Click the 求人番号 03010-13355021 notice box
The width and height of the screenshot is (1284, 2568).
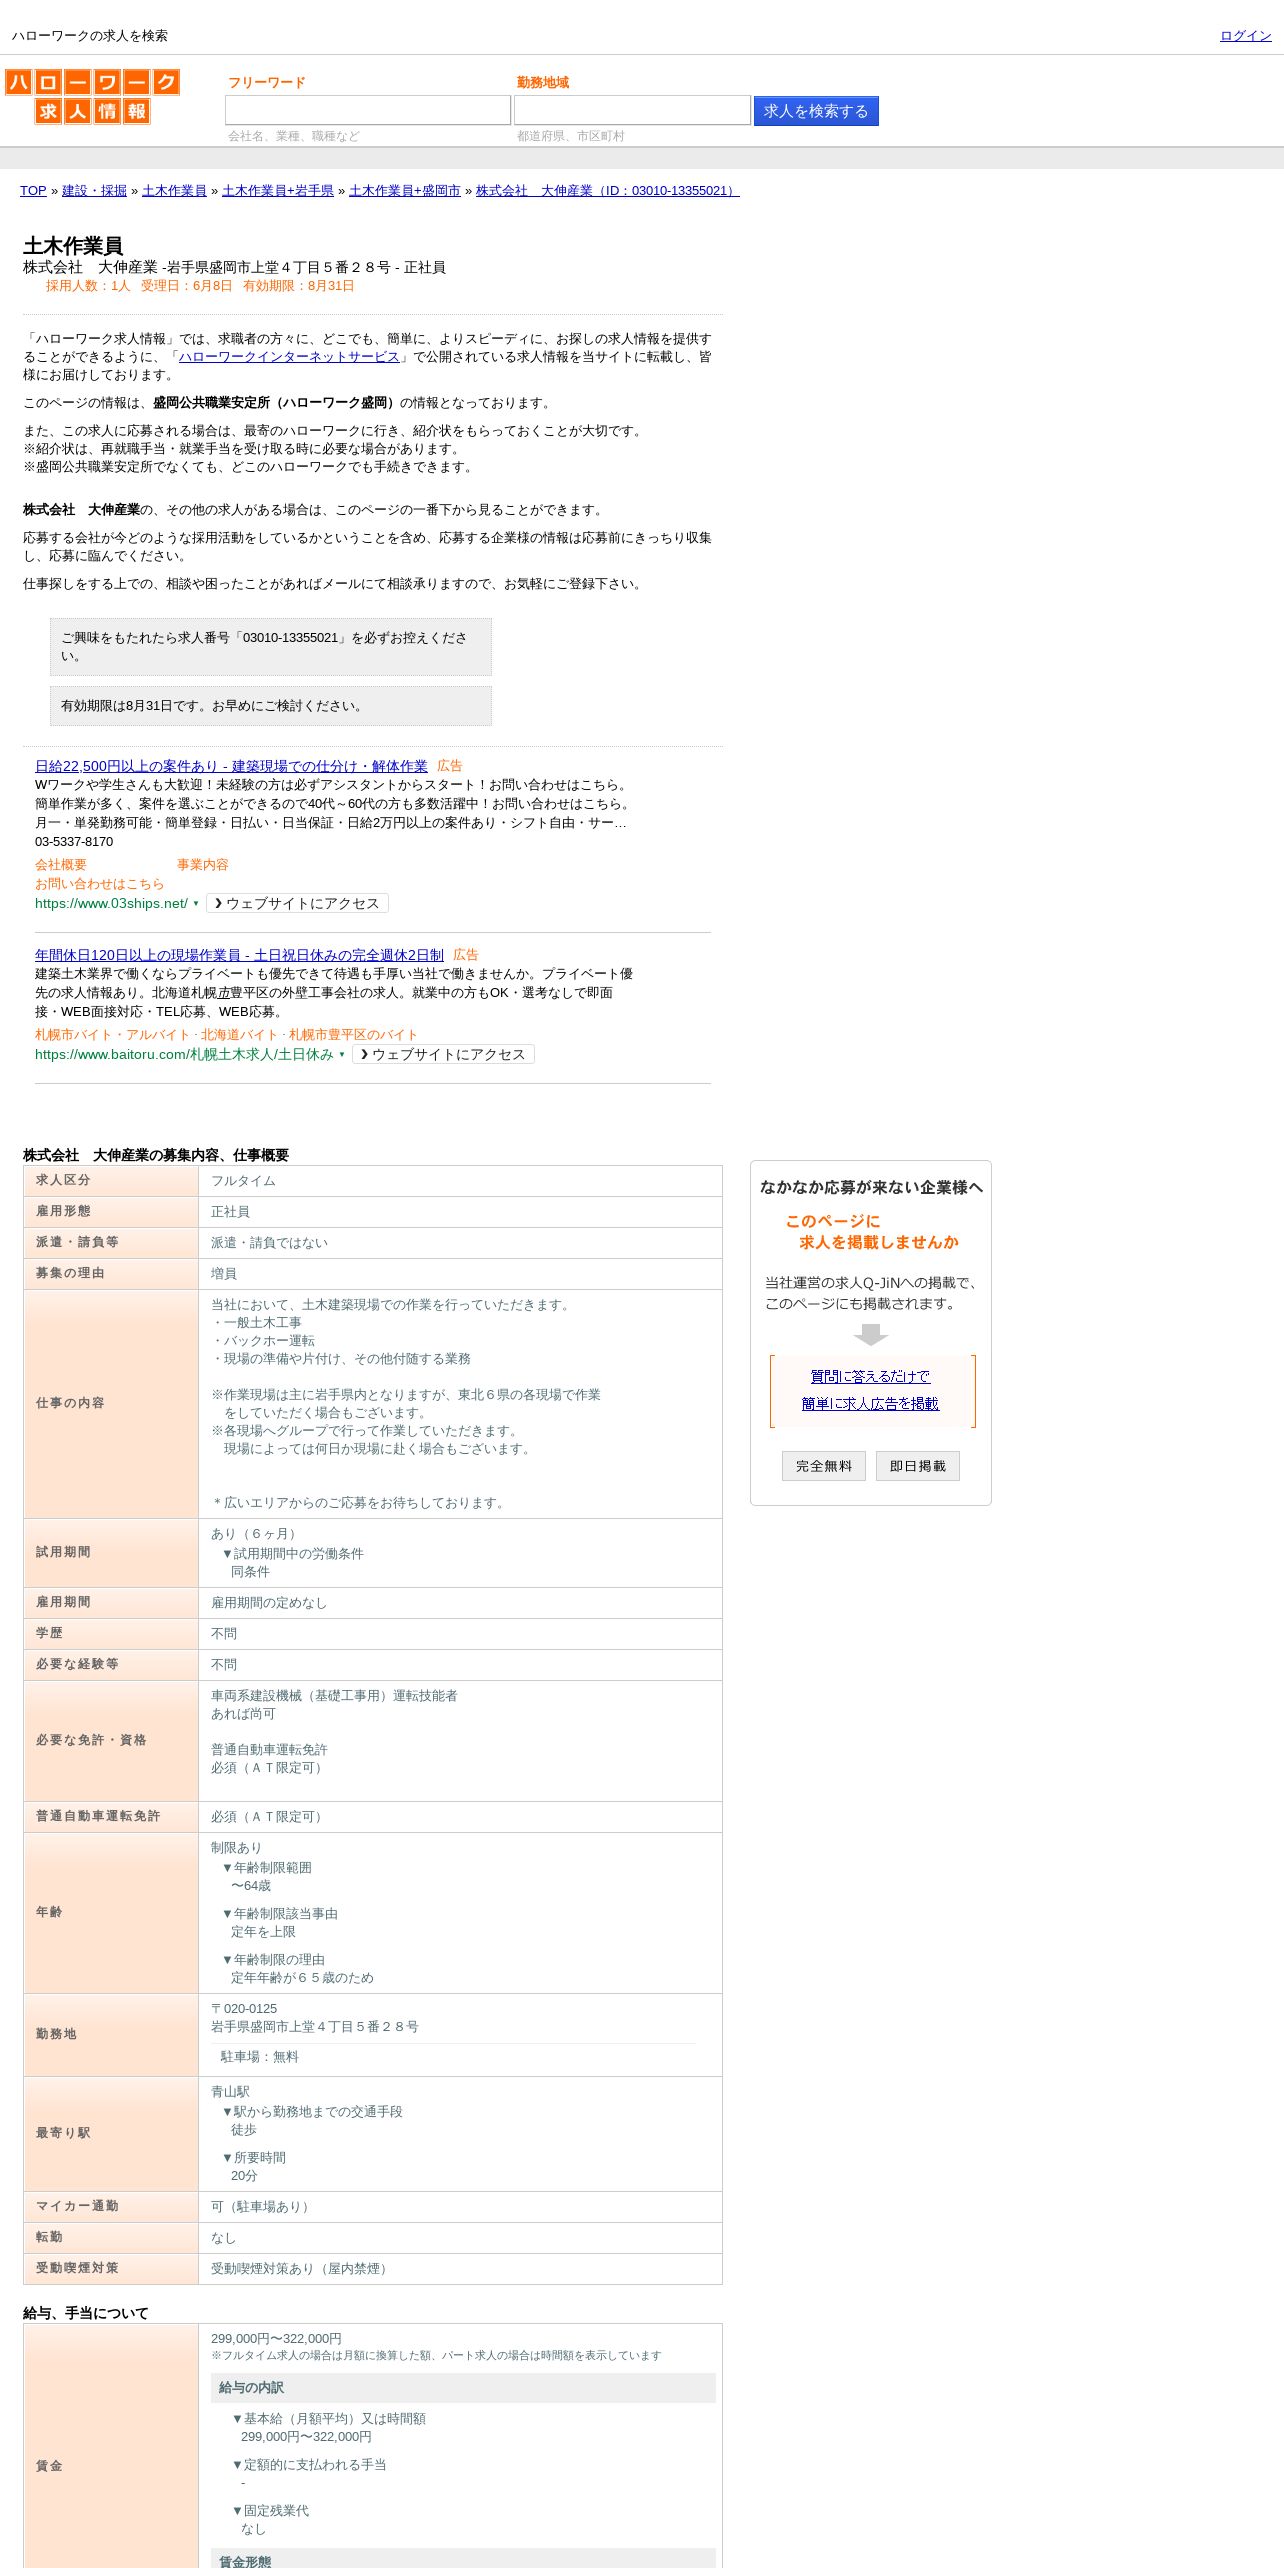tap(271, 647)
